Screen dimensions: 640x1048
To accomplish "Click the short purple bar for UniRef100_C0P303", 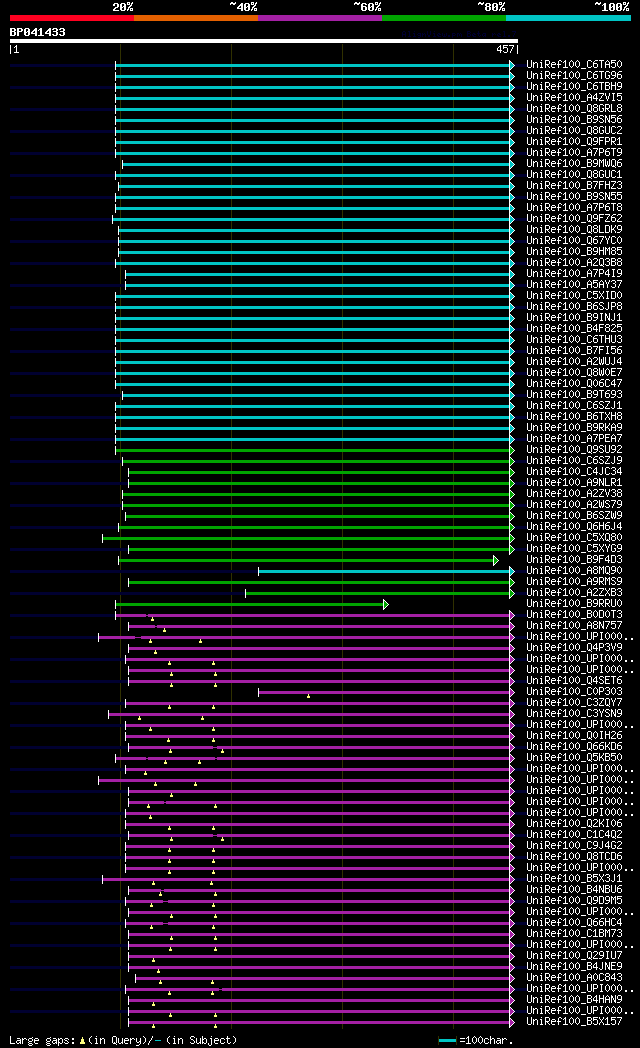I will (x=386, y=692).
